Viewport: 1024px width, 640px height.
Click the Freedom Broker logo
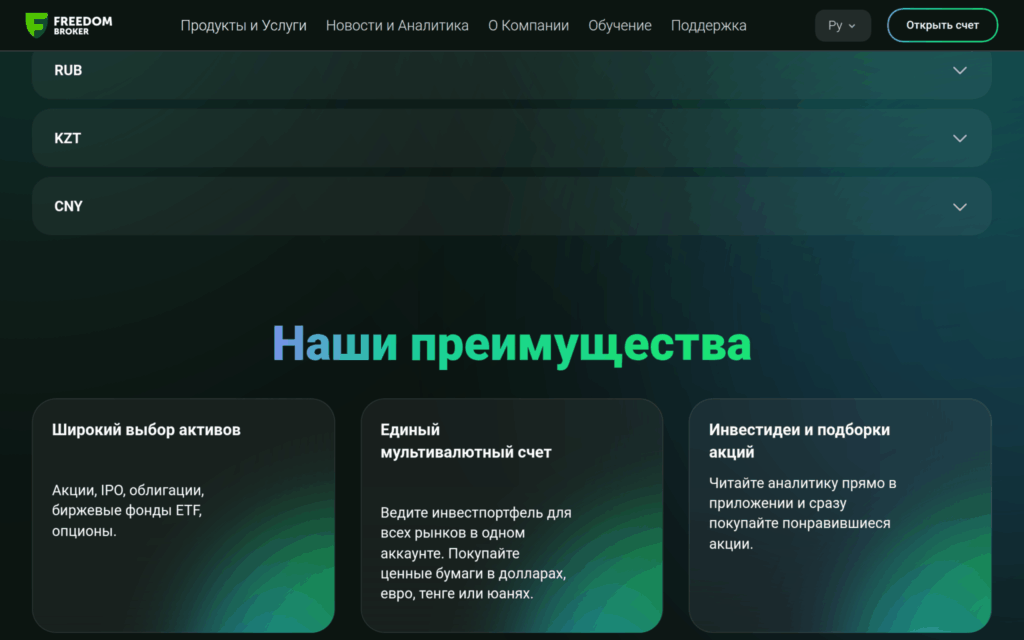tap(69, 25)
